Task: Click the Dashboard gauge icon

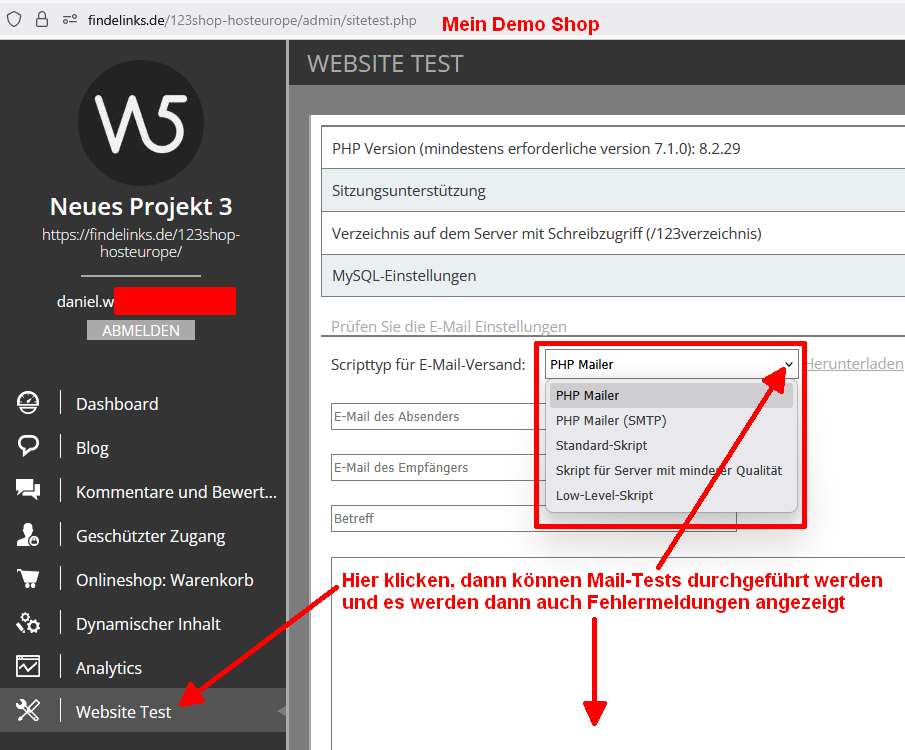Action: 28,404
